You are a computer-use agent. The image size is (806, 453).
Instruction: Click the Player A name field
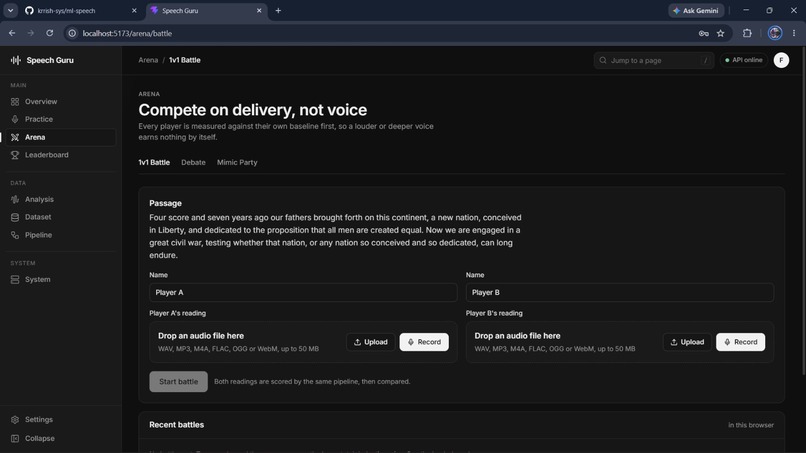[303, 292]
